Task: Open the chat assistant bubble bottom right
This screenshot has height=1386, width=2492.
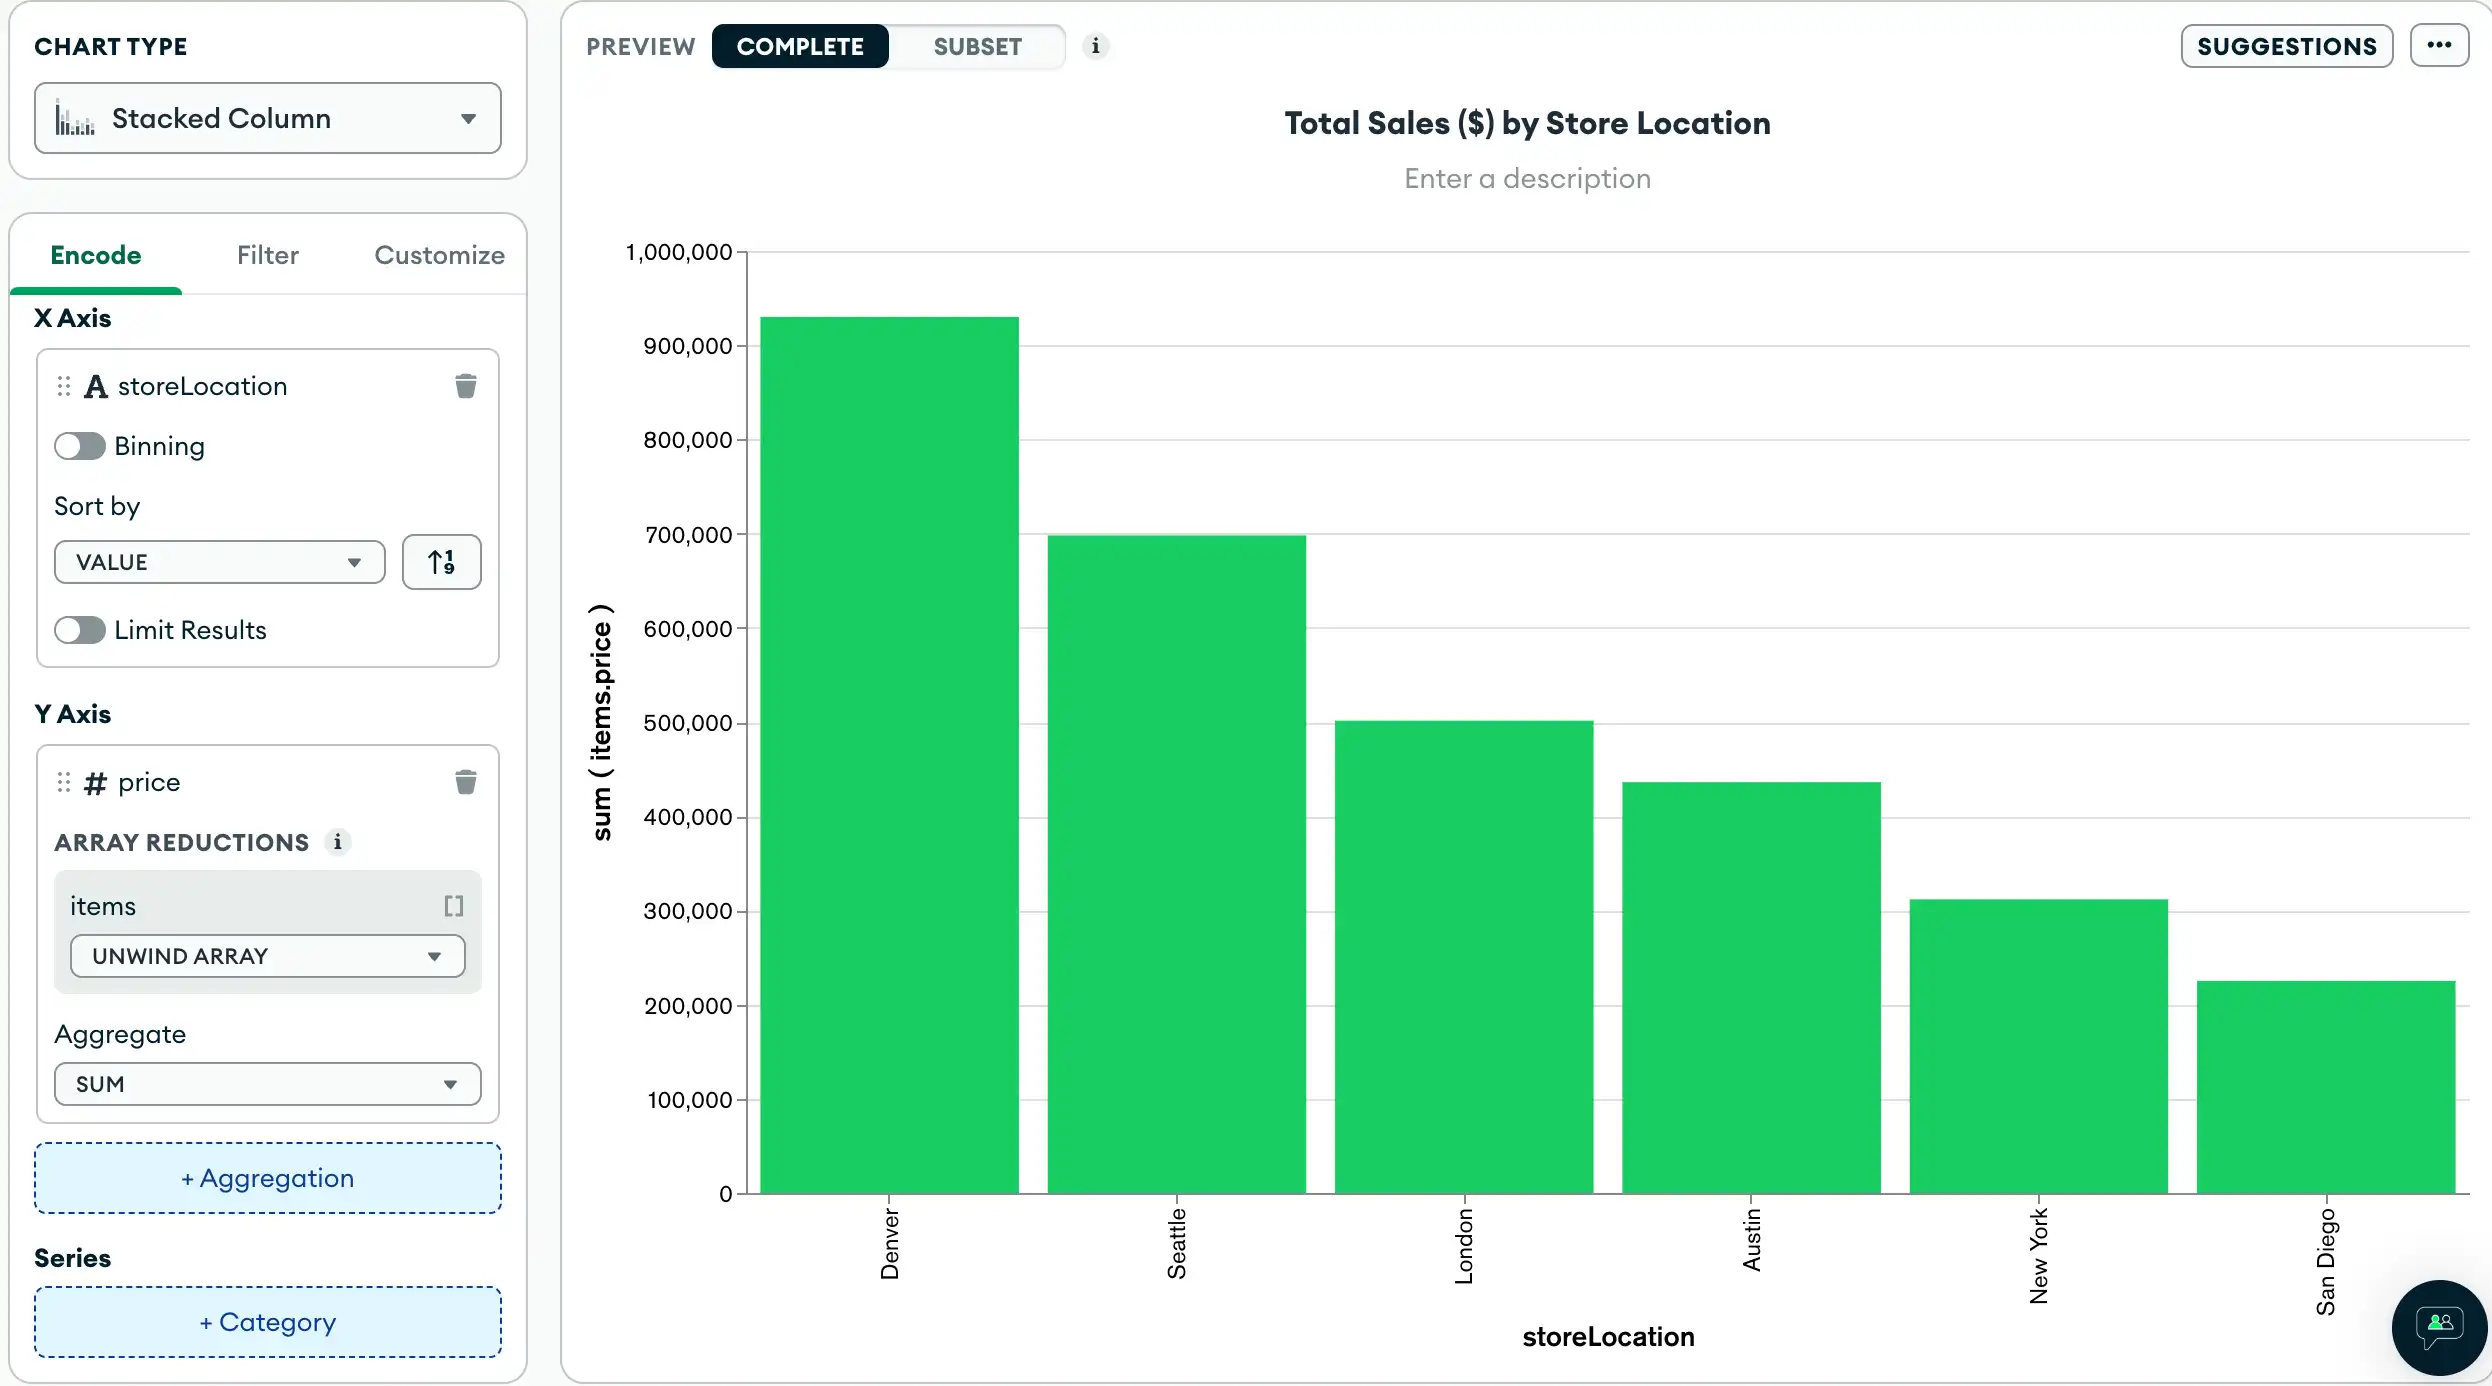Action: pos(2437,1327)
